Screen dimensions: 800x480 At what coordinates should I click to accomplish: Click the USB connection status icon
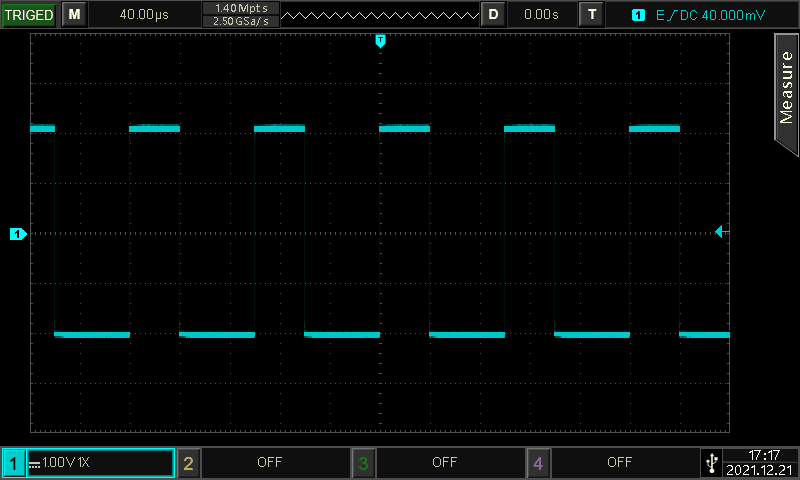pyautogui.click(x=711, y=462)
